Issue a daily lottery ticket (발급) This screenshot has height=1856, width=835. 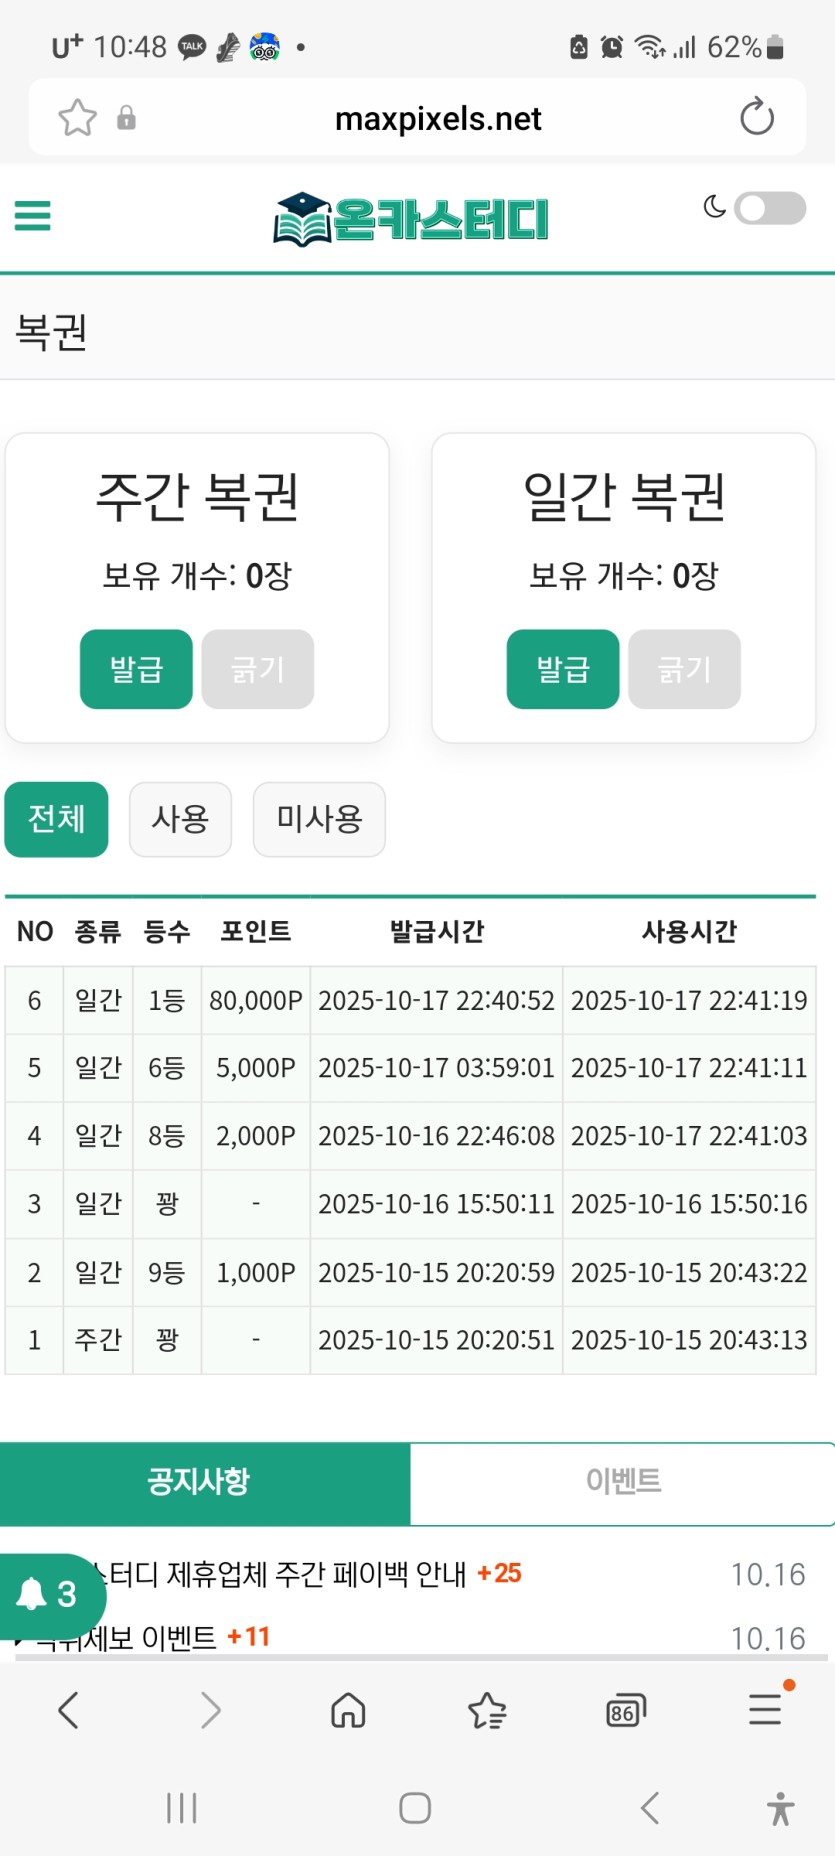pos(563,669)
